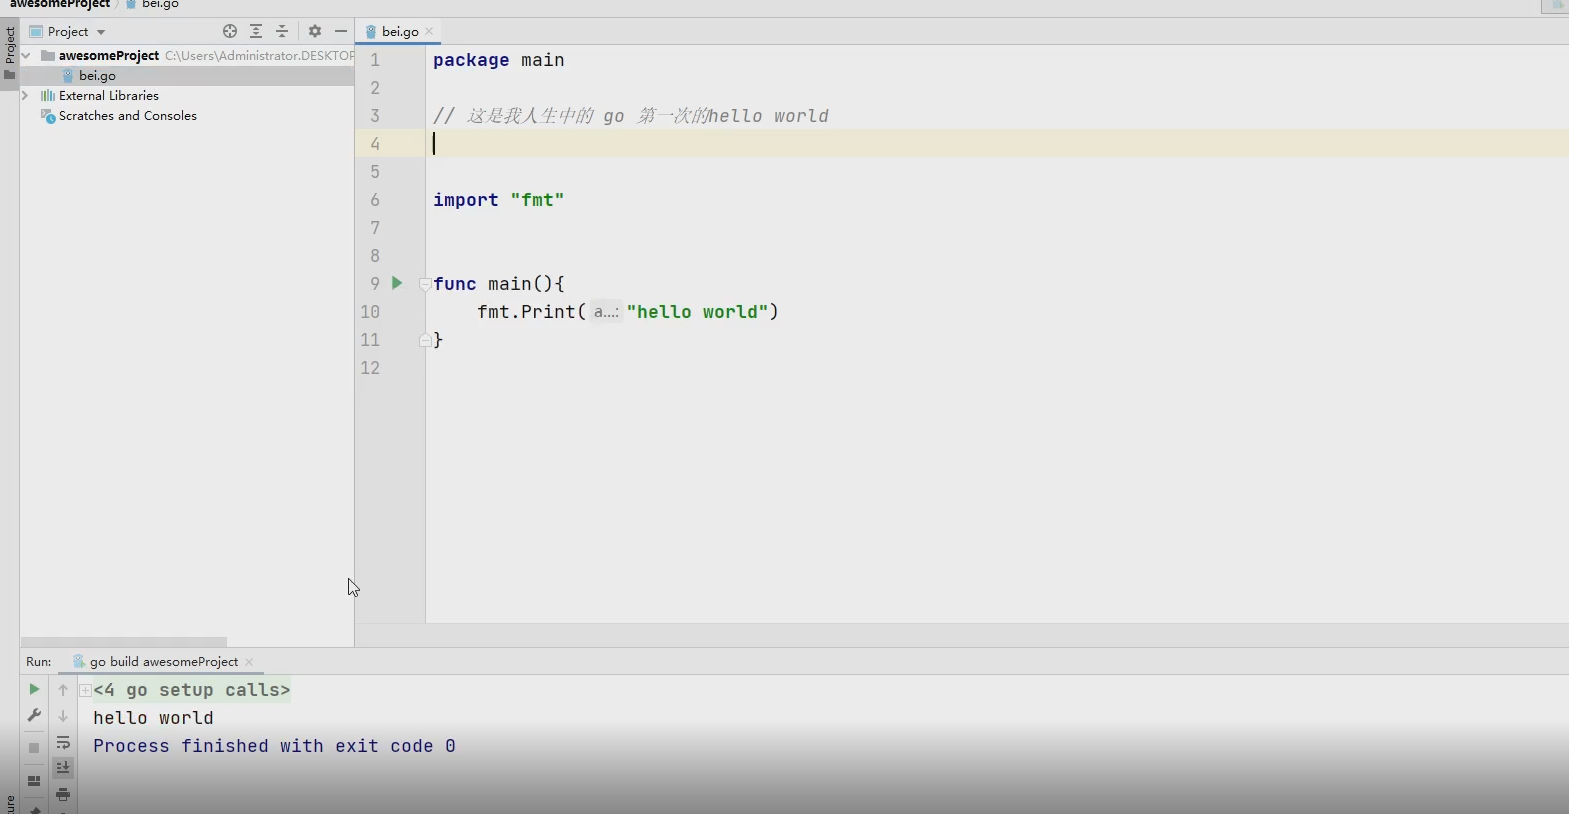Screen dimensions: 1569x814
Task: Close go build awesomeProject run tab
Action: tap(249, 662)
